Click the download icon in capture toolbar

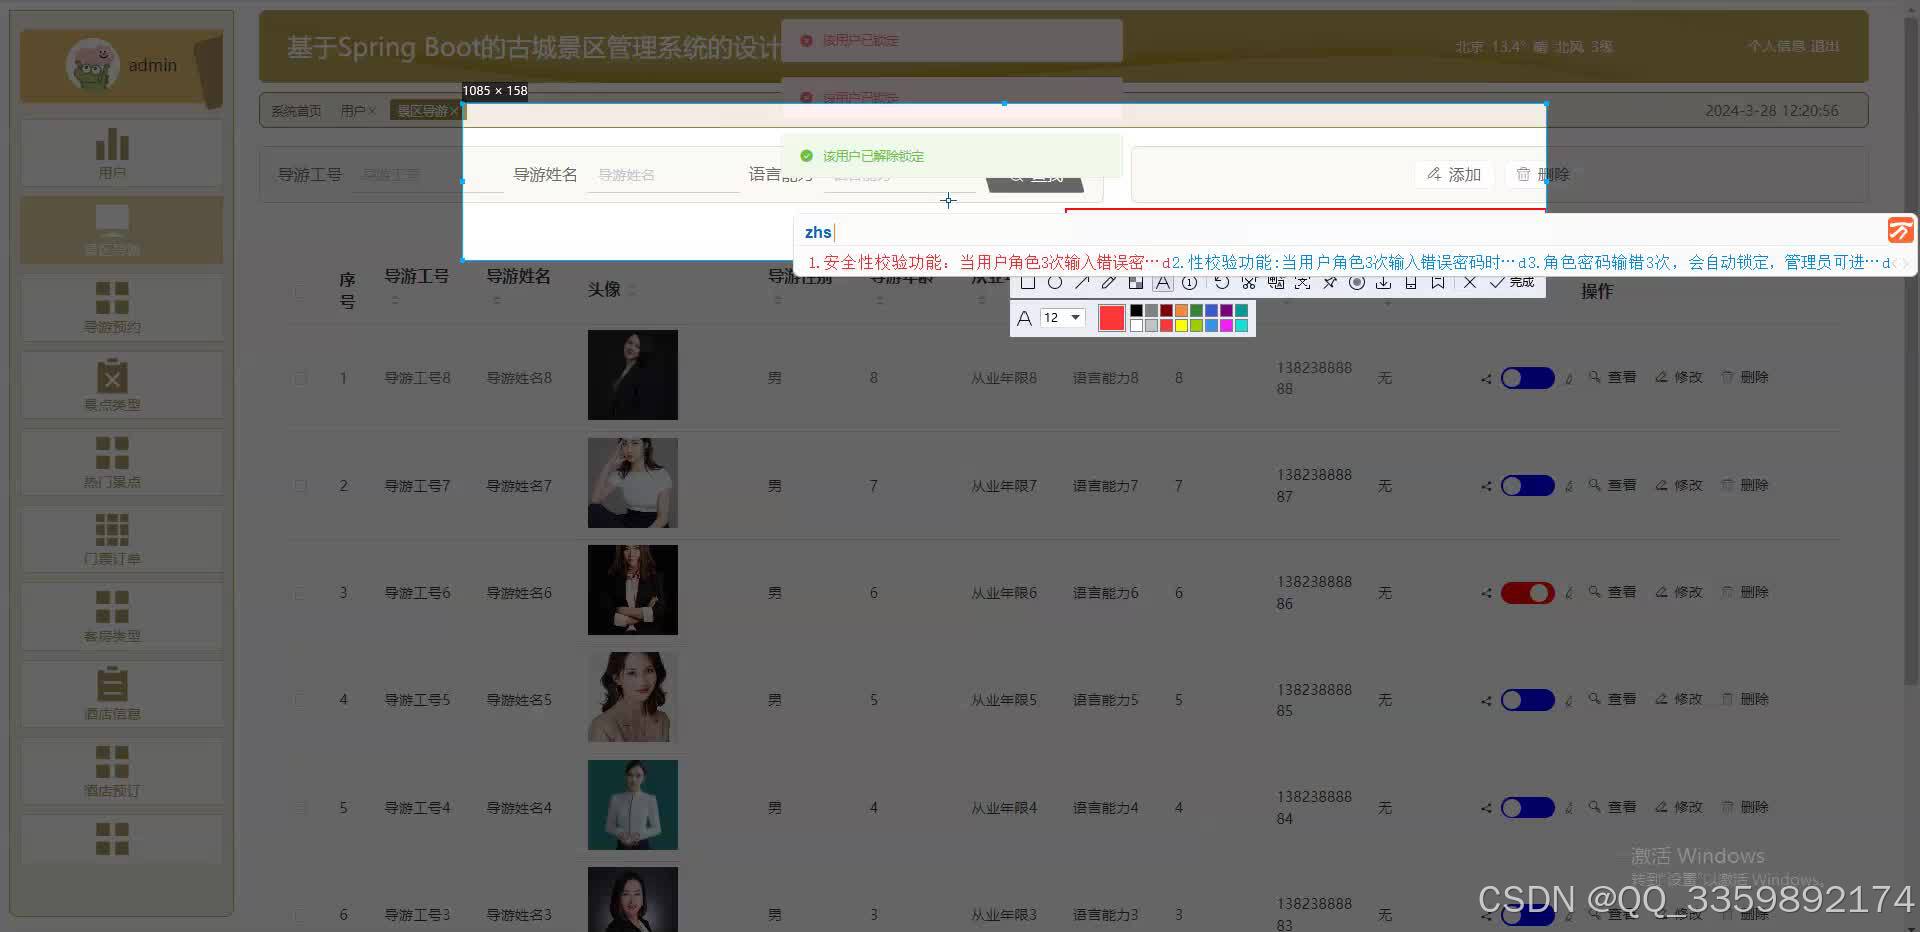click(x=1383, y=283)
